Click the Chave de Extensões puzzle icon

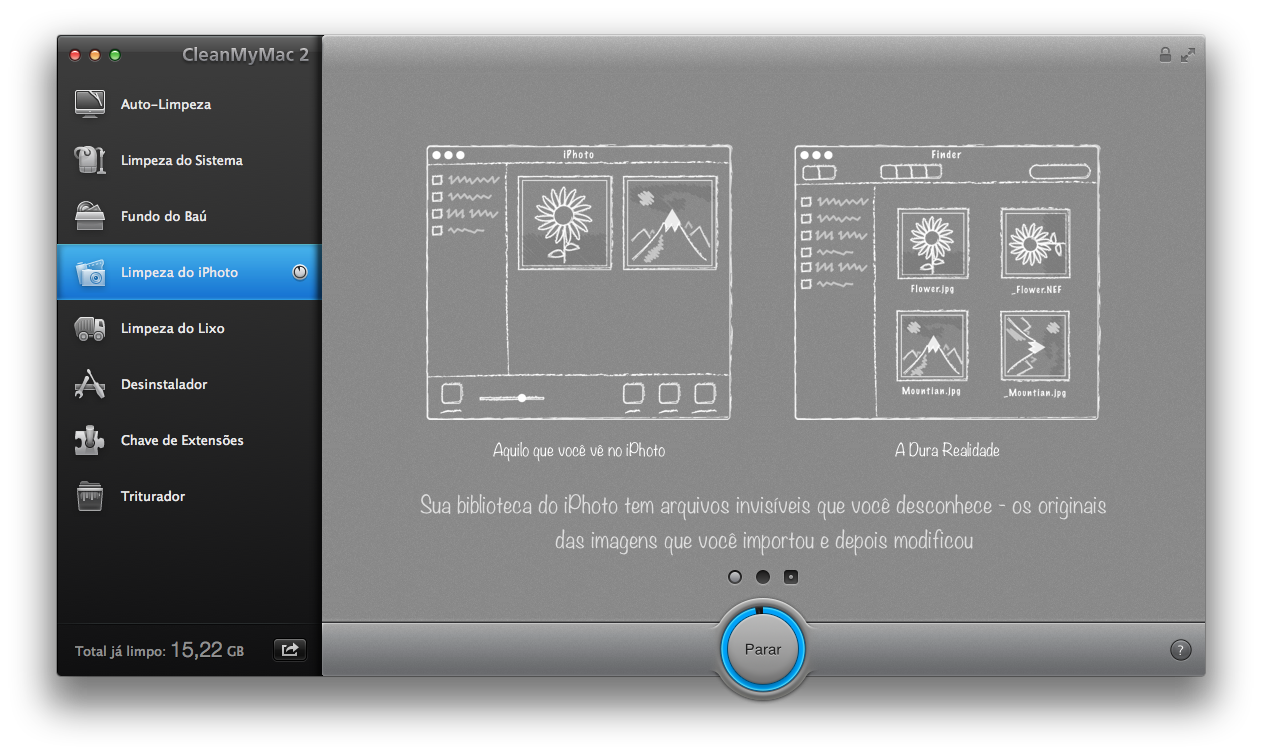click(x=90, y=440)
